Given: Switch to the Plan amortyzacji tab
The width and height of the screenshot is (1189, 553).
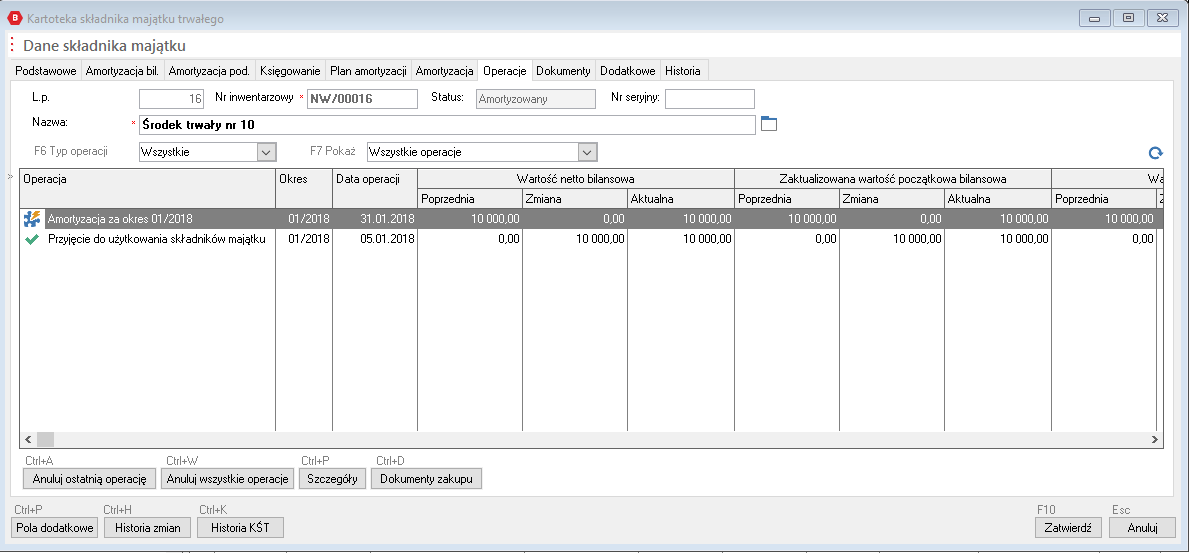Looking at the screenshot, I should pyautogui.click(x=368, y=71).
